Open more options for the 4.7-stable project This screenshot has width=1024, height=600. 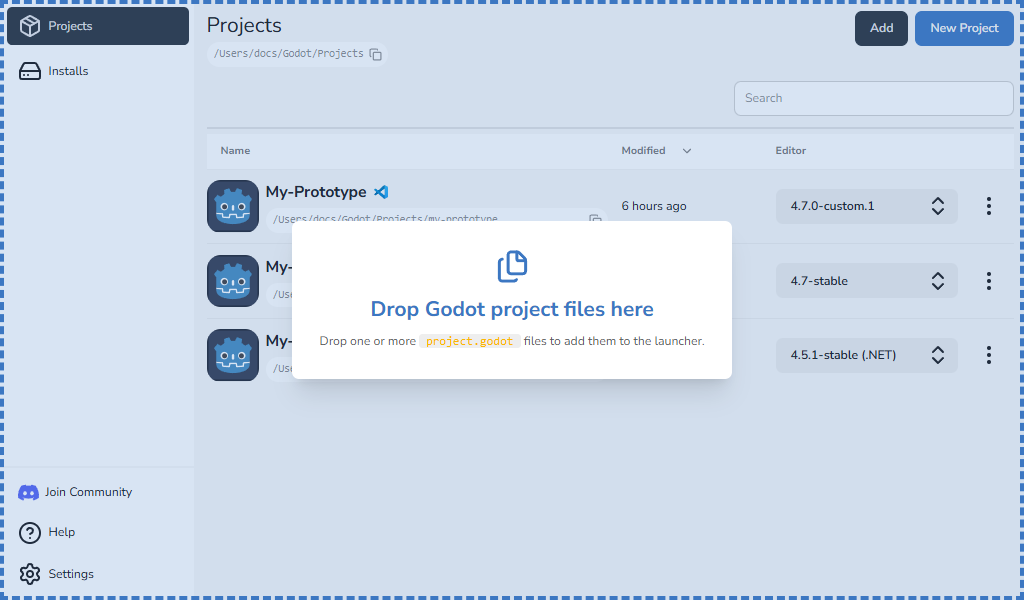coord(989,281)
